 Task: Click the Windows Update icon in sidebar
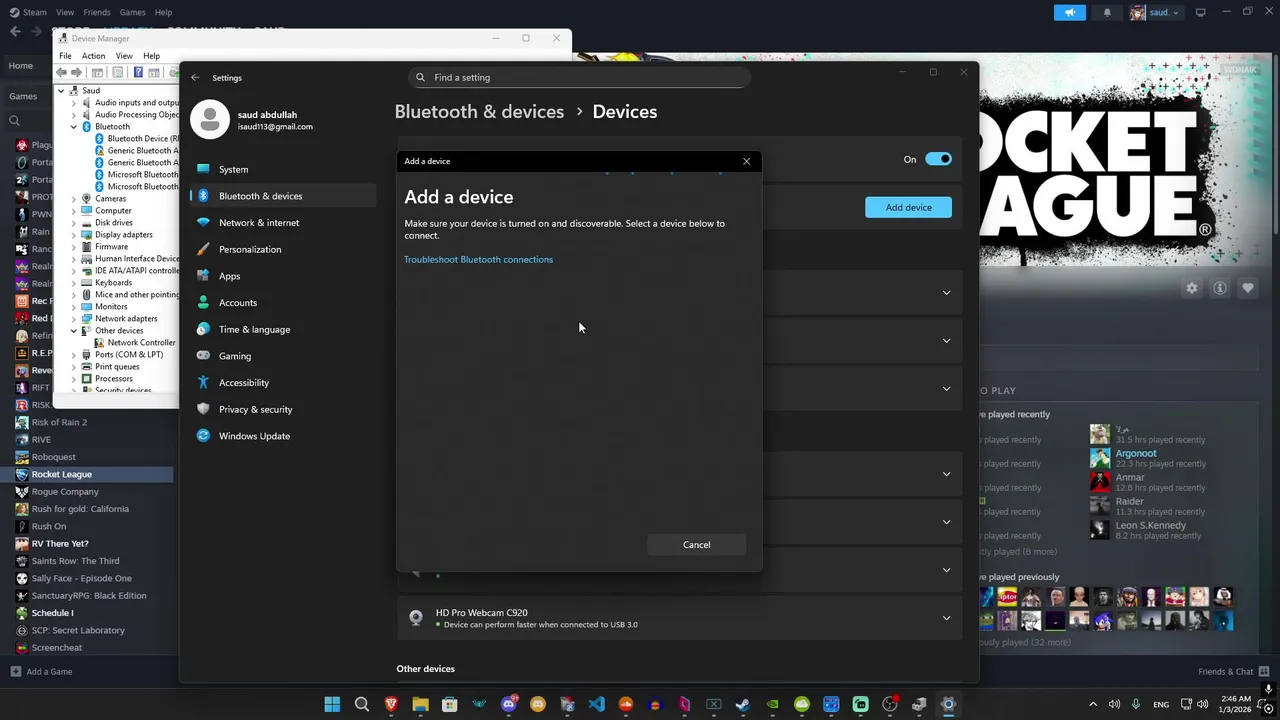click(x=203, y=436)
